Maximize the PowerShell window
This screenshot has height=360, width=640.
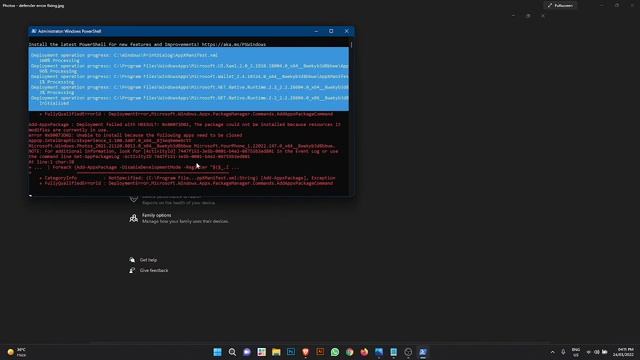point(331,31)
